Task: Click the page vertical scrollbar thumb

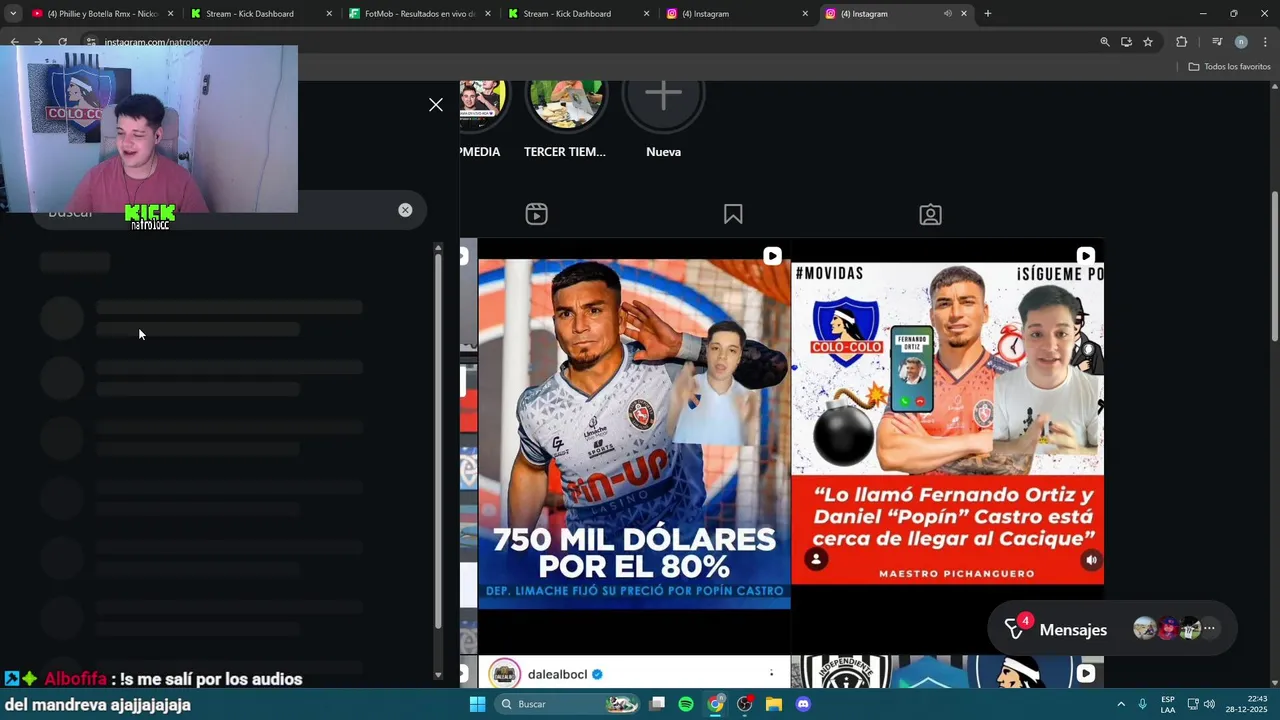Action: 1275,268
